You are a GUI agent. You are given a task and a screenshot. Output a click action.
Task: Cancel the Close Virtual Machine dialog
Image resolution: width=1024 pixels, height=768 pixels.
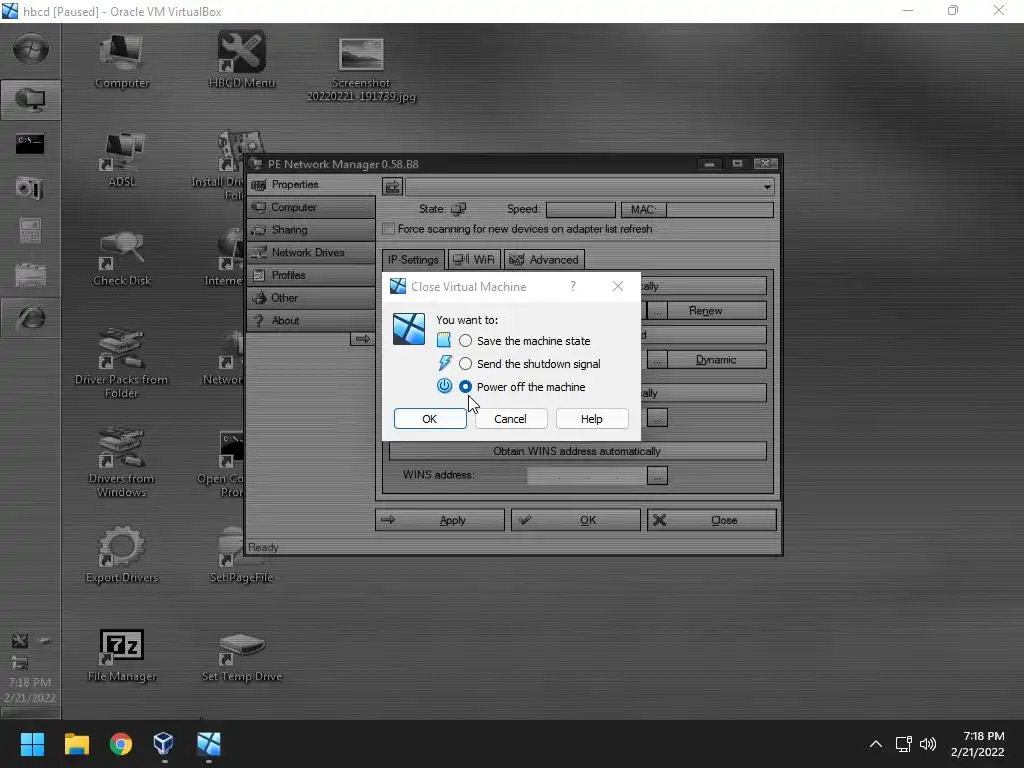tap(511, 419)
